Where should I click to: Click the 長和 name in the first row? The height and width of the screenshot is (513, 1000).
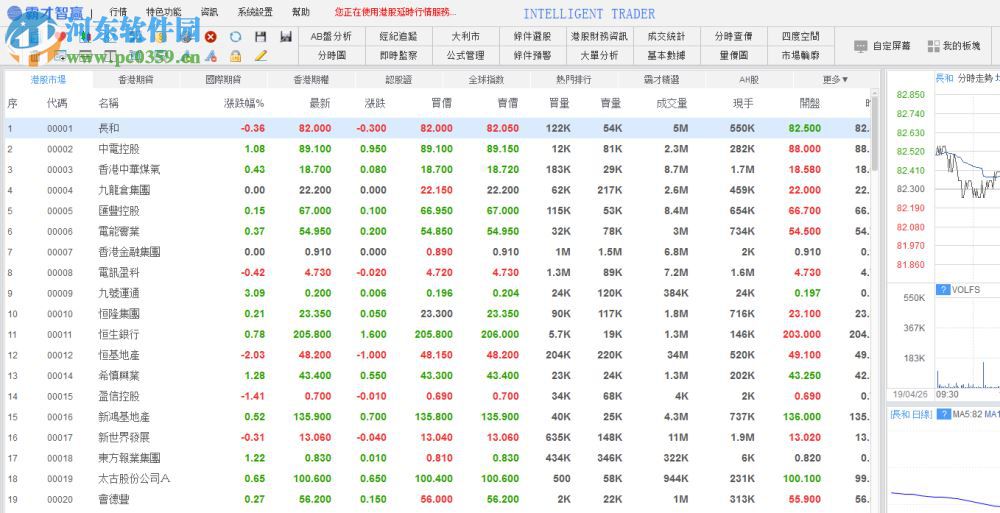tap(108, 128)
